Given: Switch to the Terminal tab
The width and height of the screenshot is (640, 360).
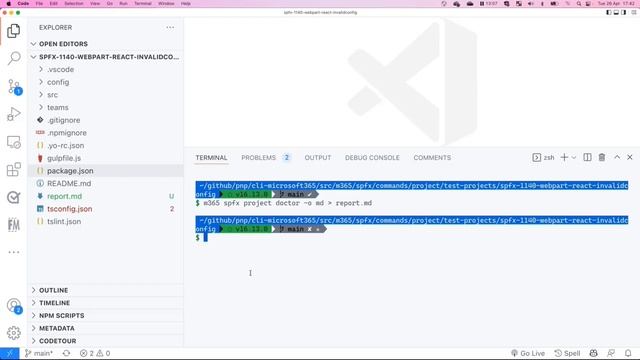Looking at the screenshot, I should 211,158.
